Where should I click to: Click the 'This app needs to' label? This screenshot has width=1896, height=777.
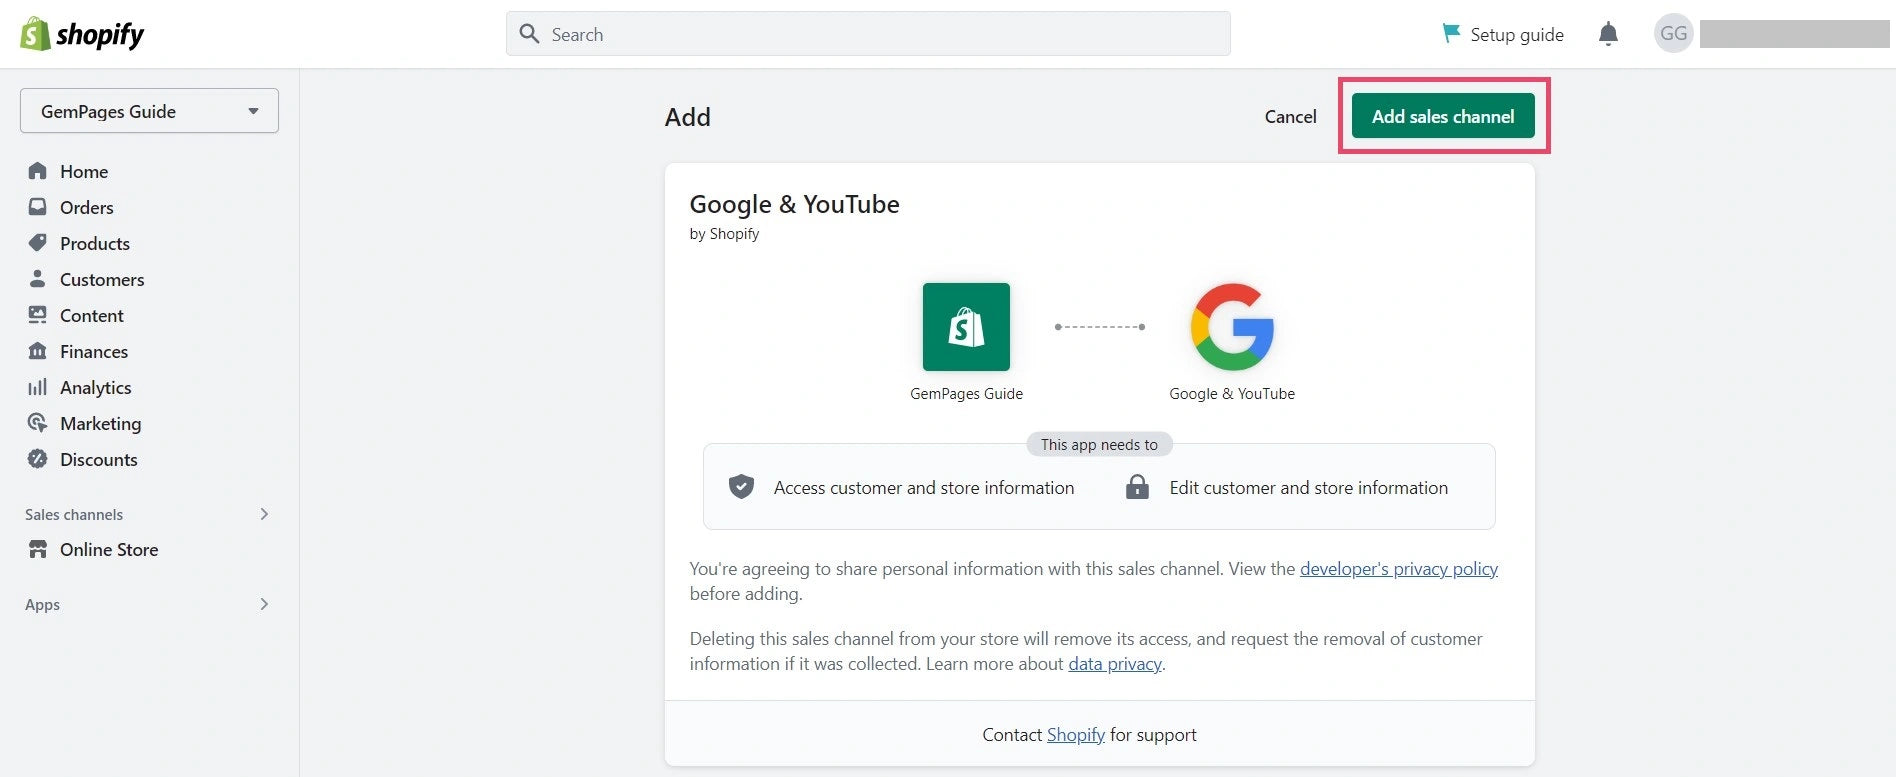pos(1099,444)
